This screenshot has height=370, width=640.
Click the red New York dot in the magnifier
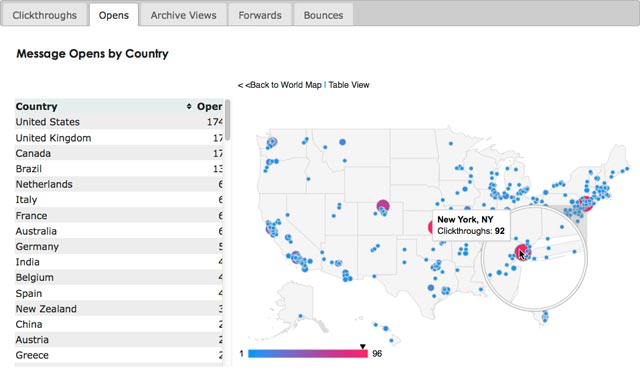pos(522,252)
